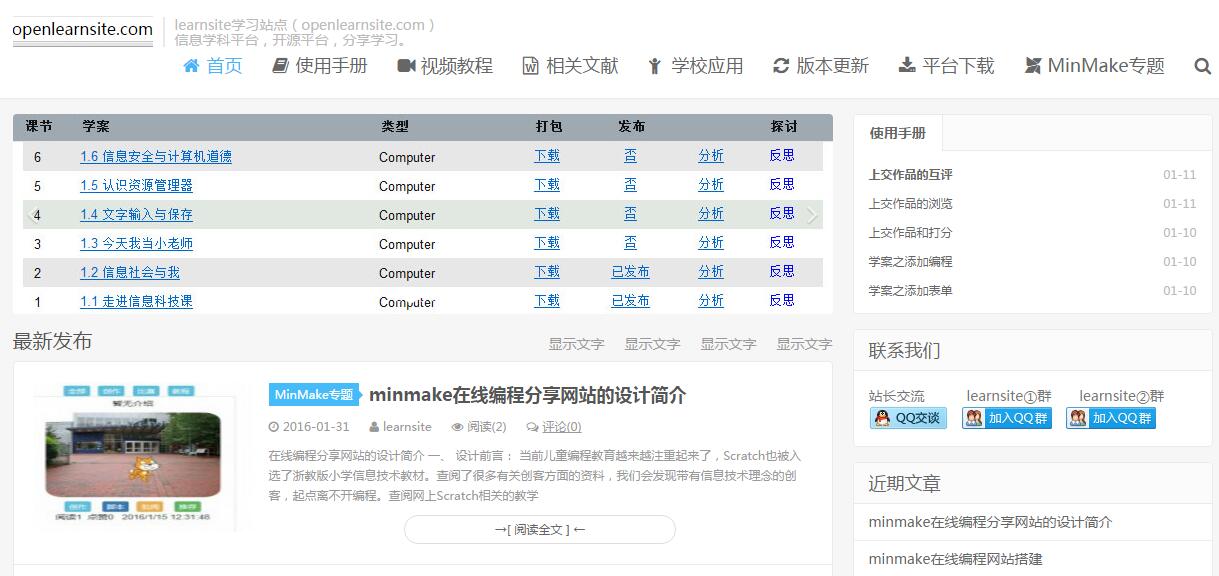The width and height of the screenshot is (1219, 576).
Task: Open the 首页 home menu item
Action: (212, 66)
